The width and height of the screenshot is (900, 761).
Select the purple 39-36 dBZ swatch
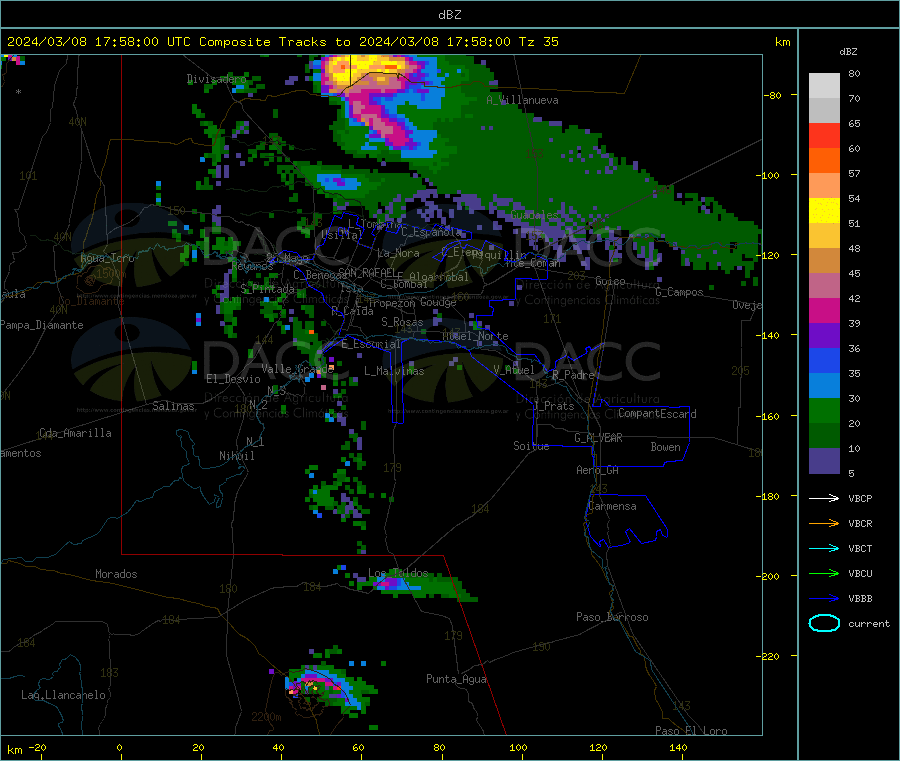(824, 336)
